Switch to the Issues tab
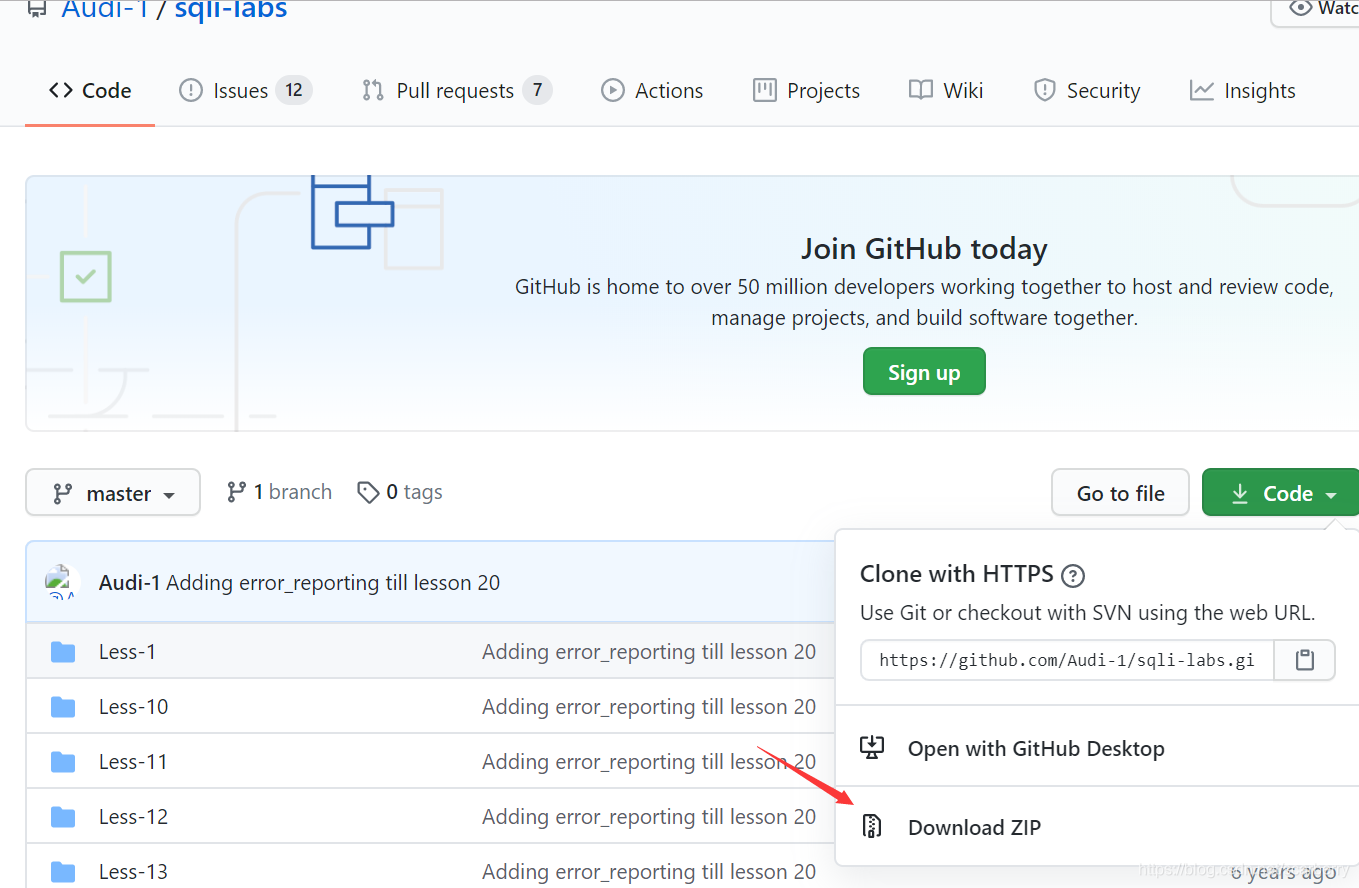 point(245,91)
